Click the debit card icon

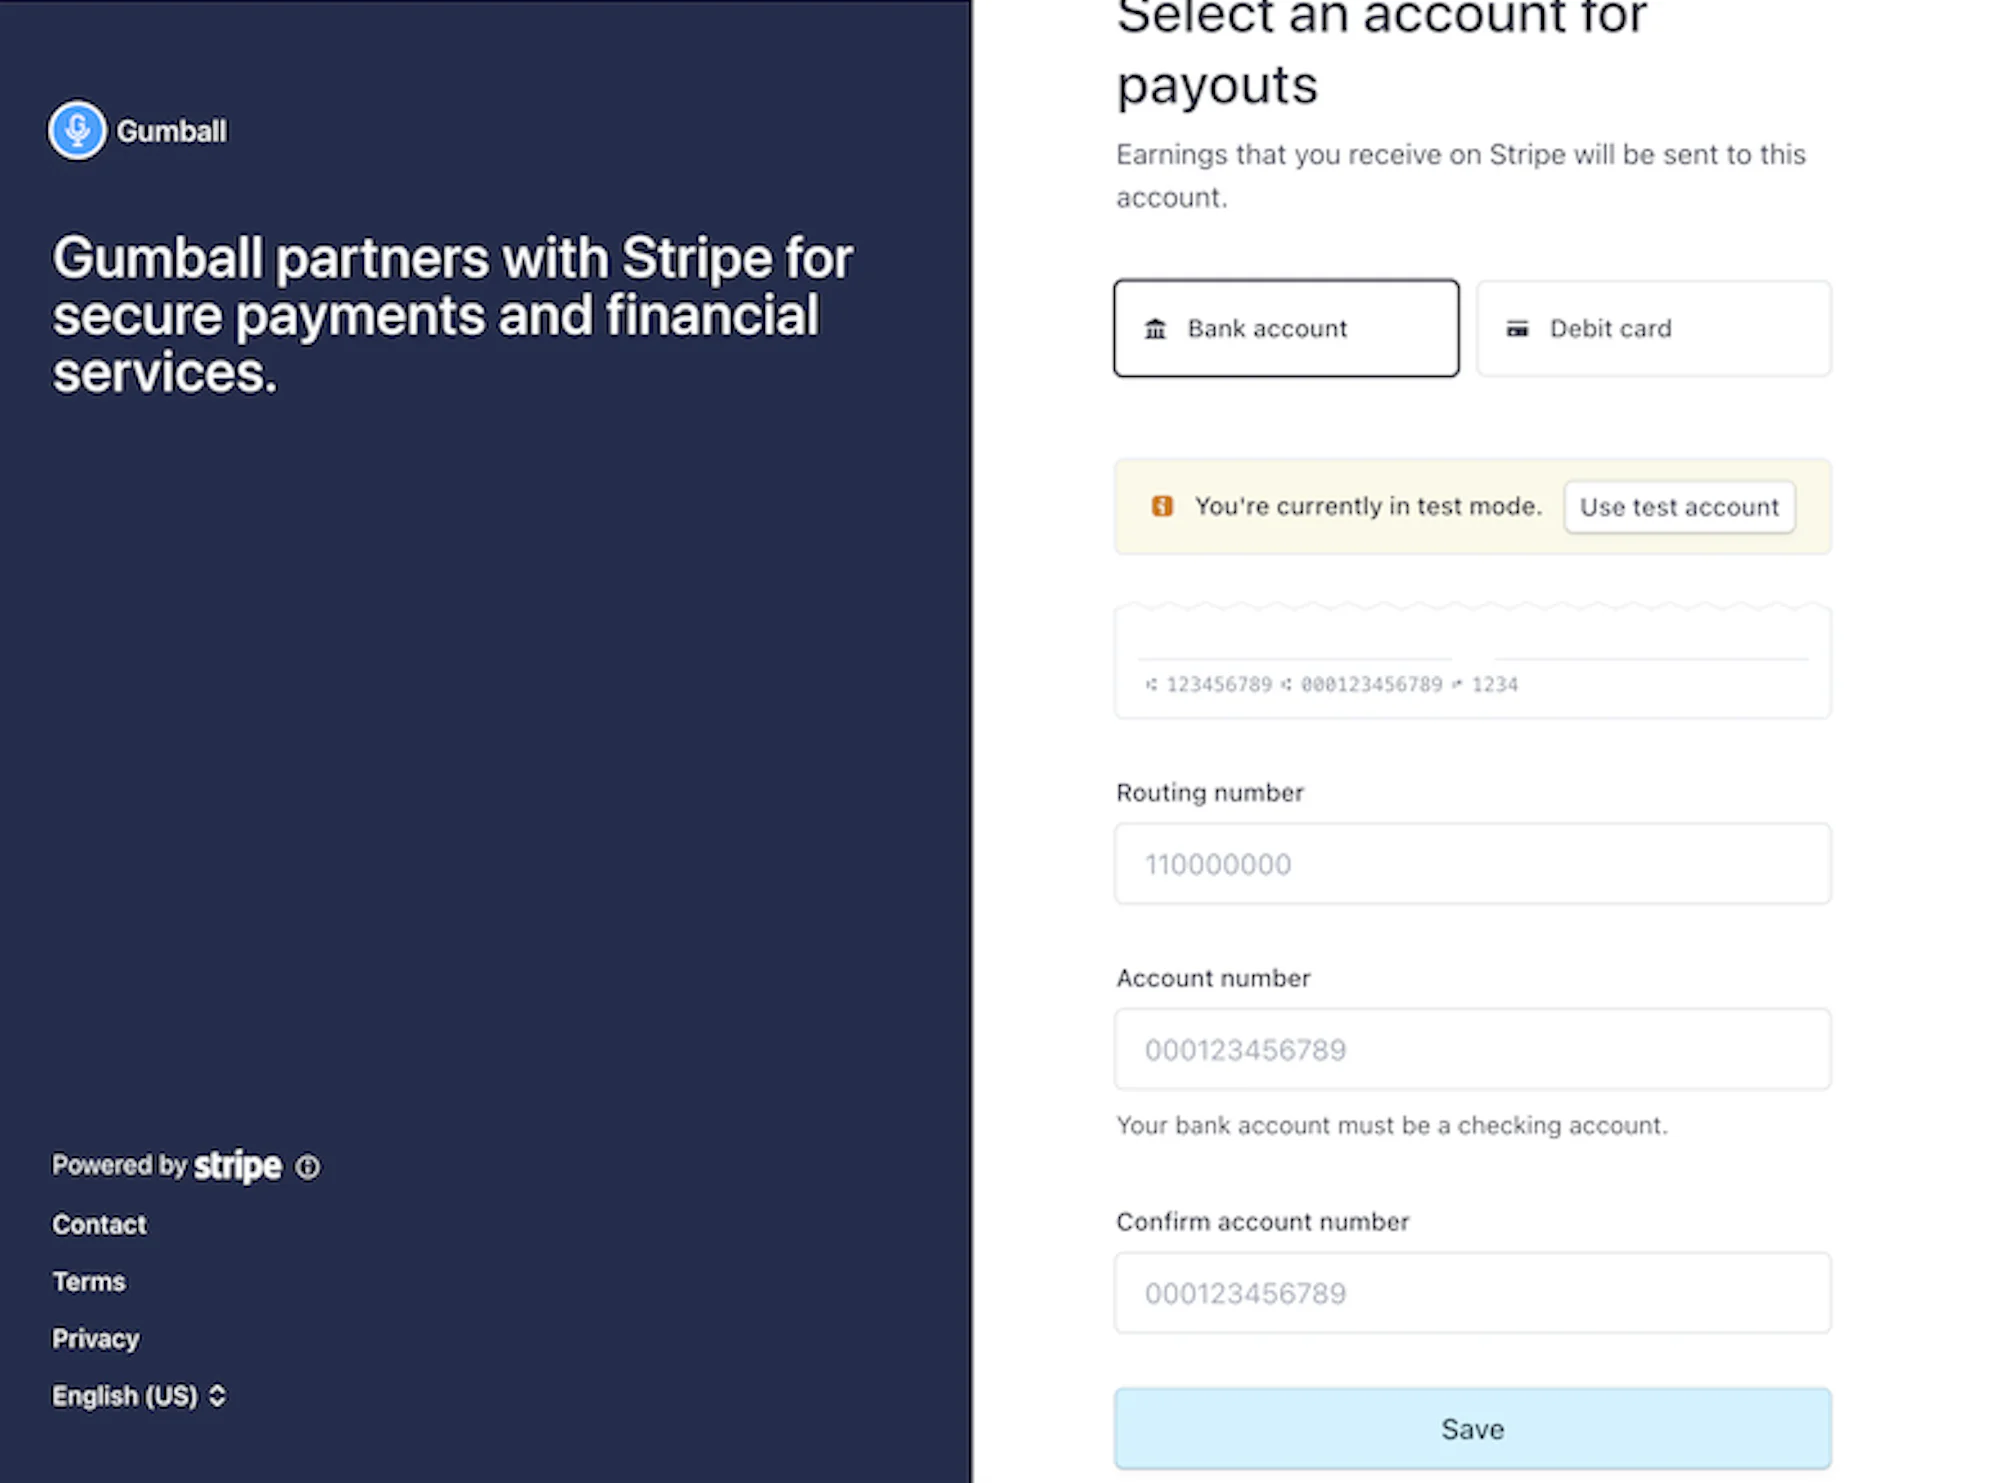pos(1517,329)
